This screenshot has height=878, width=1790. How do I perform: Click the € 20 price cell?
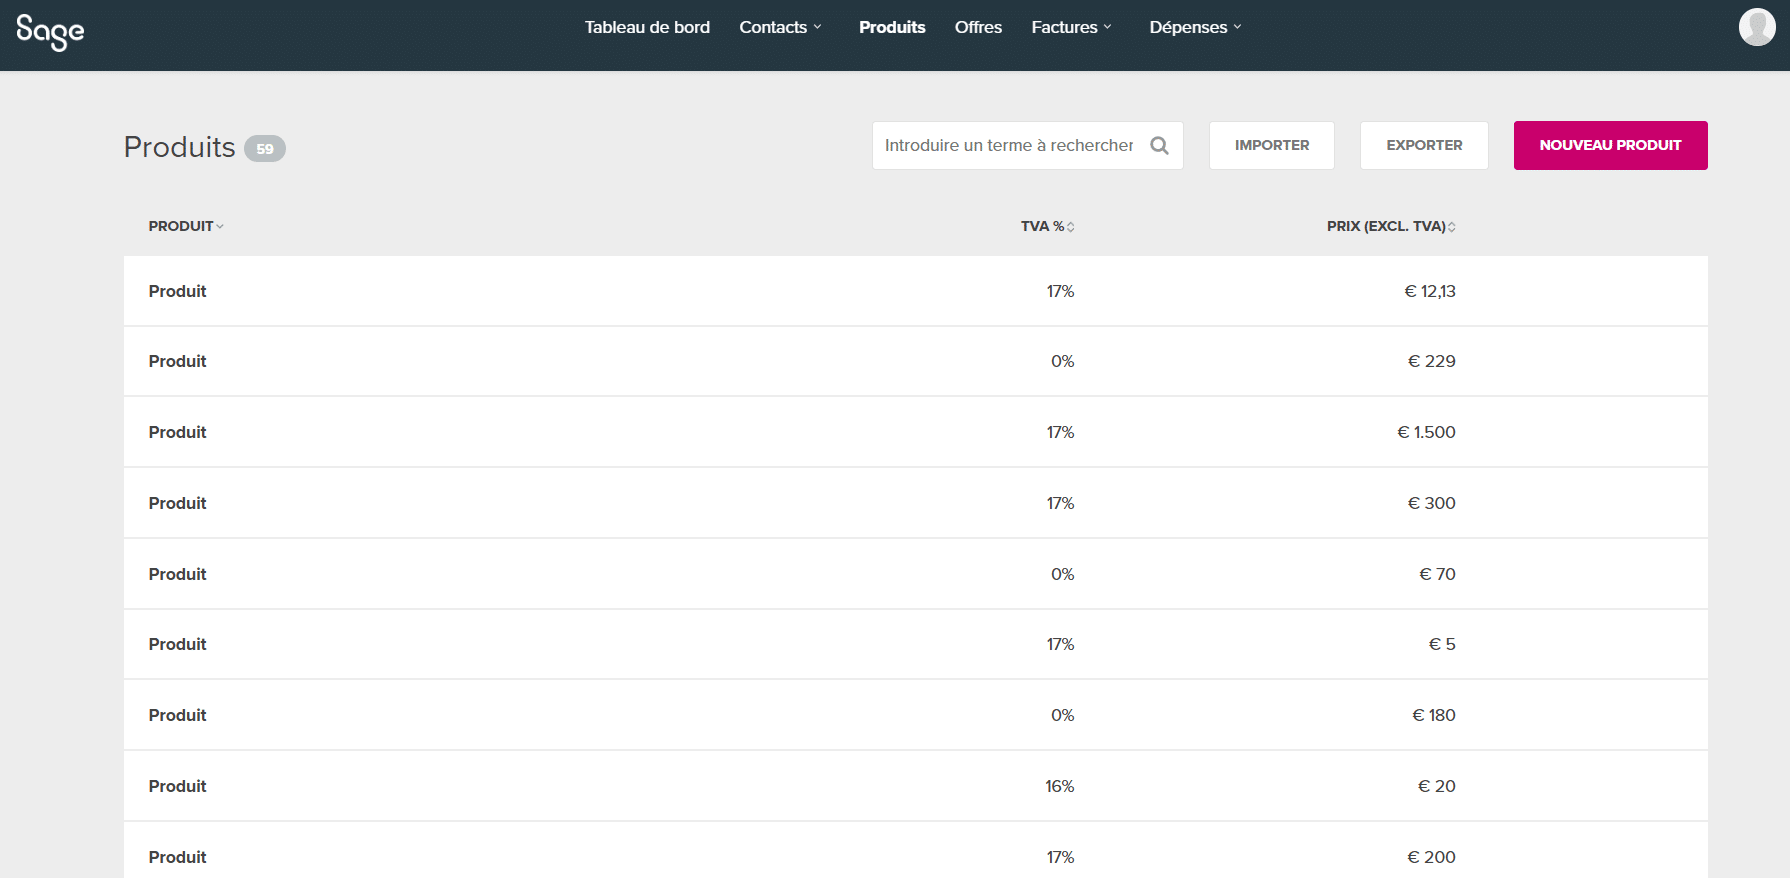(1436, 786)
